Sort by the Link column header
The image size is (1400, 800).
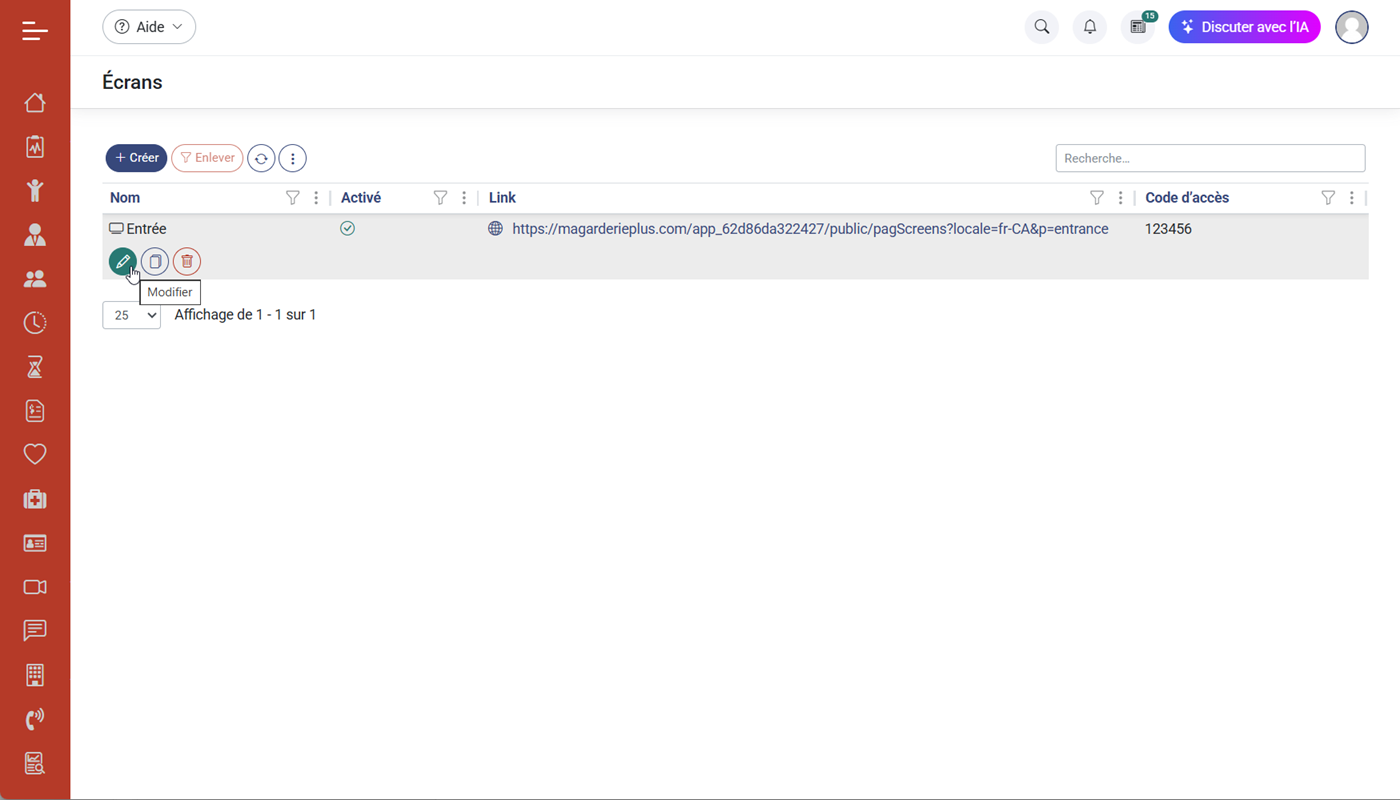[502, 198]
